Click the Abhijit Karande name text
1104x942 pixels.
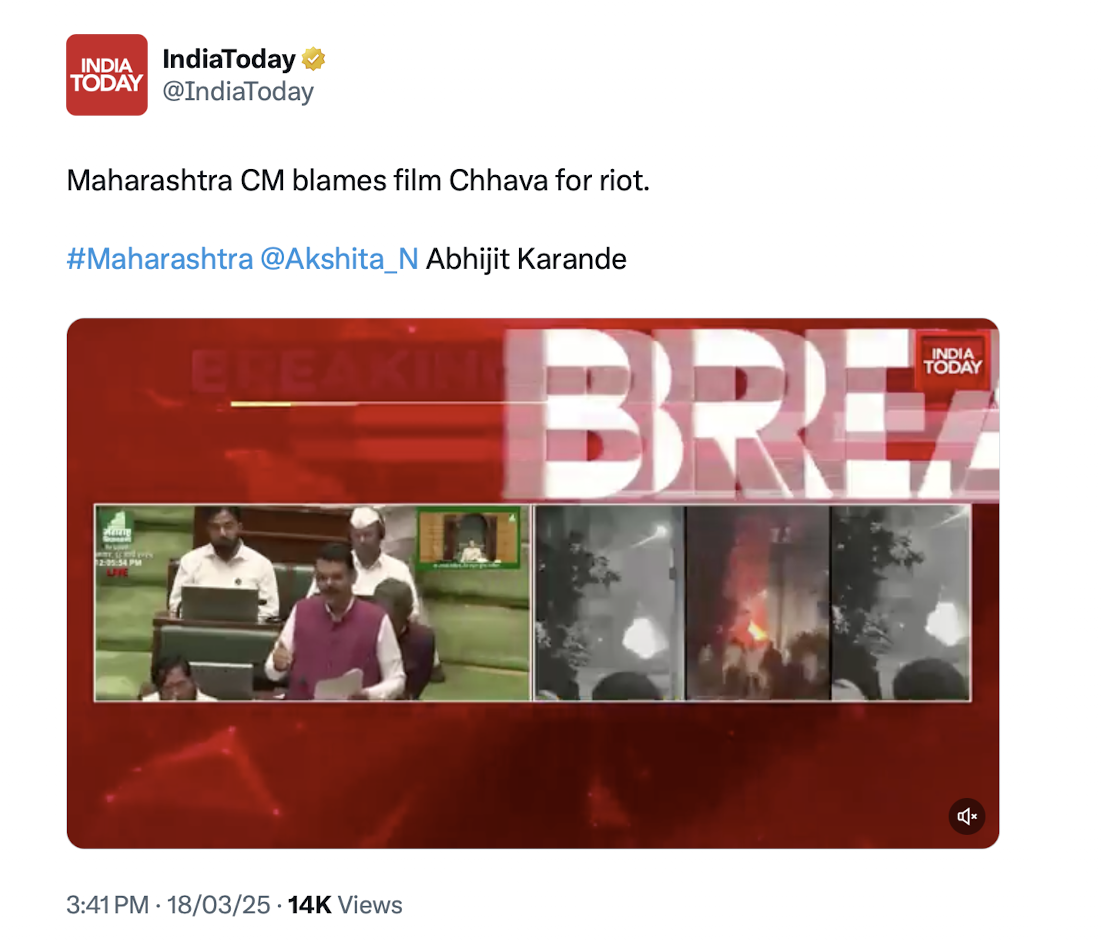(x=526, y=259)
